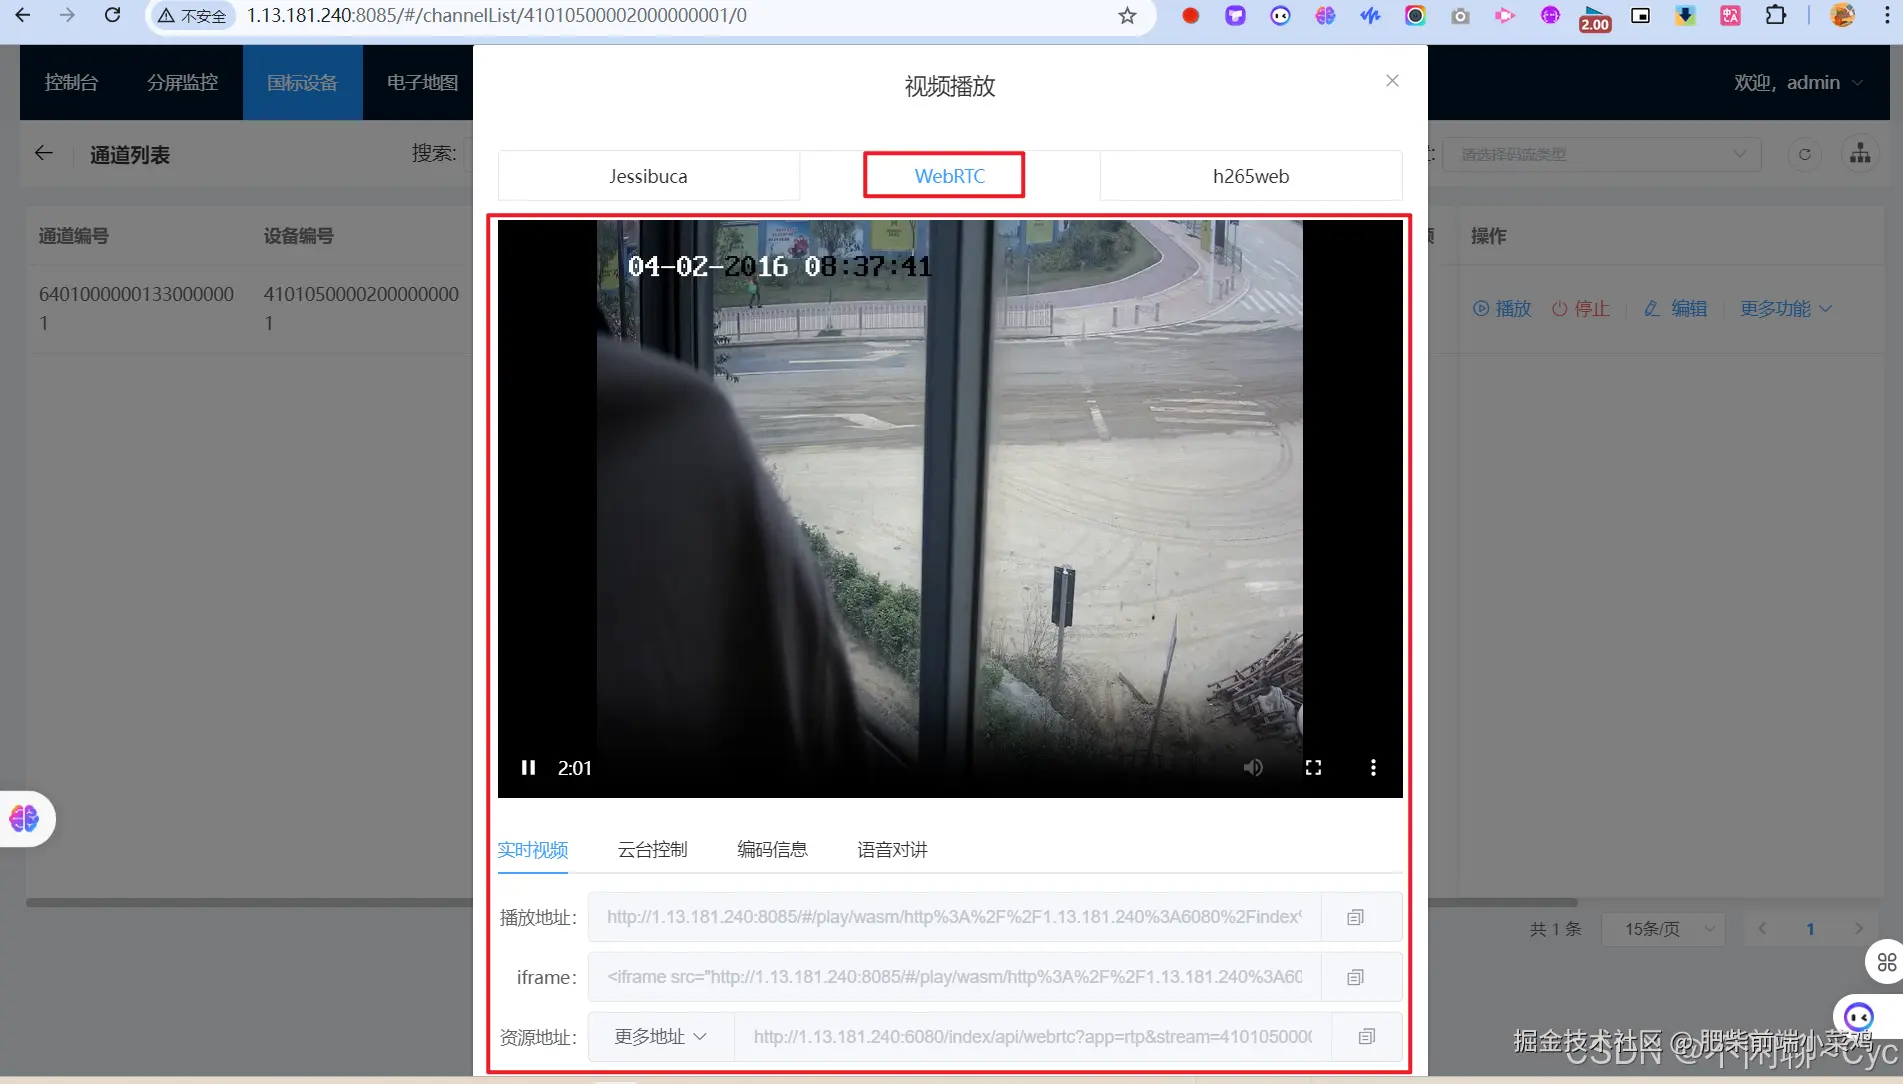Select the device number 41010500002000000001 cell
1903x1084 pixels.
click(361, 308)
